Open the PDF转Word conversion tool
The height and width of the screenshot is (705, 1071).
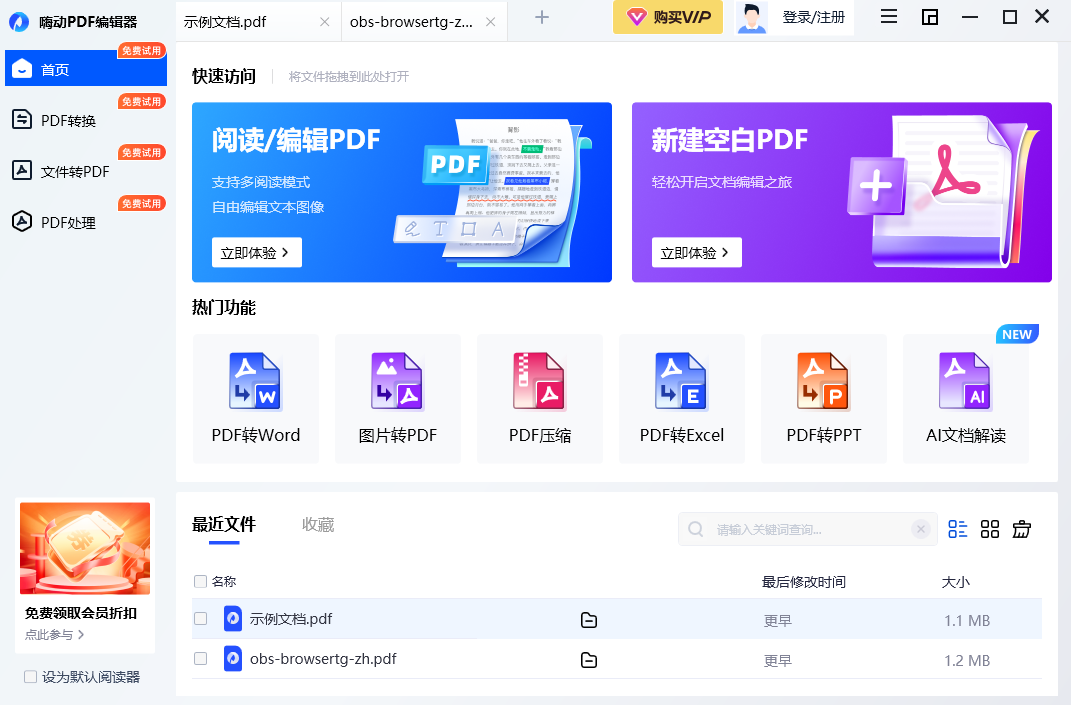[256, 398]
